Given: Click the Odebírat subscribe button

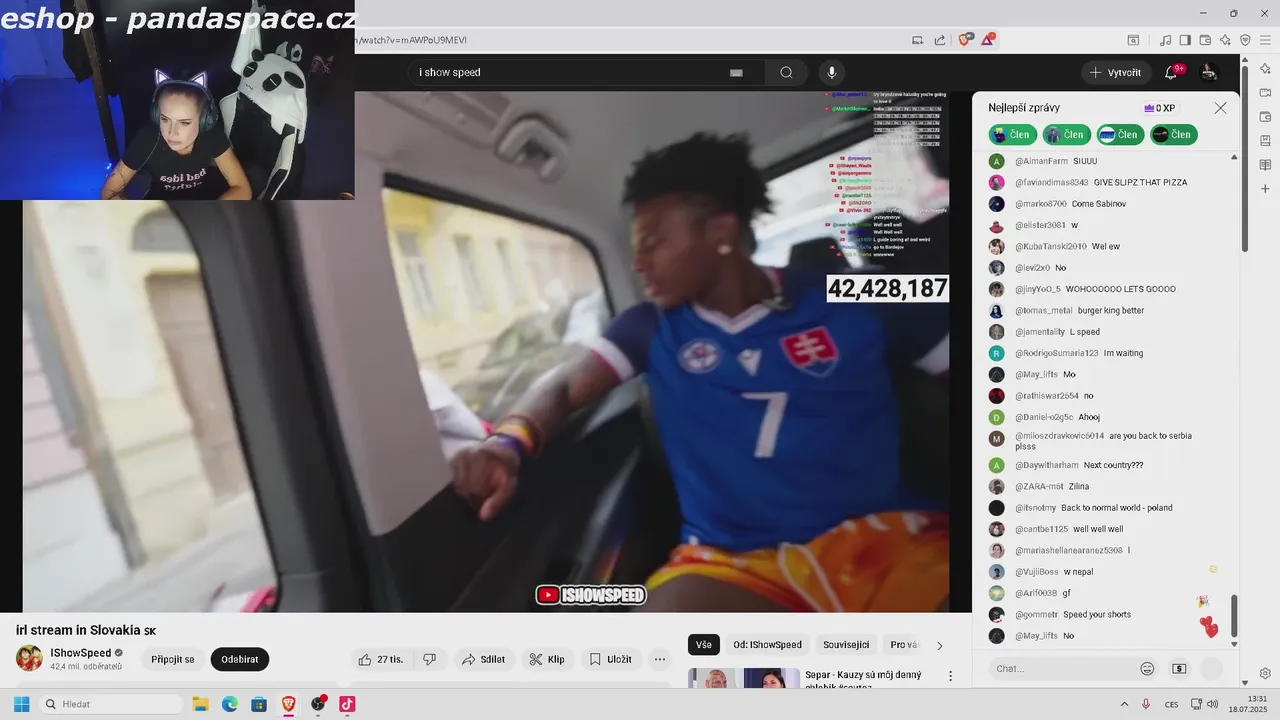Looking at the screenshot, I should pyautogui.click(x=240, y=659).
